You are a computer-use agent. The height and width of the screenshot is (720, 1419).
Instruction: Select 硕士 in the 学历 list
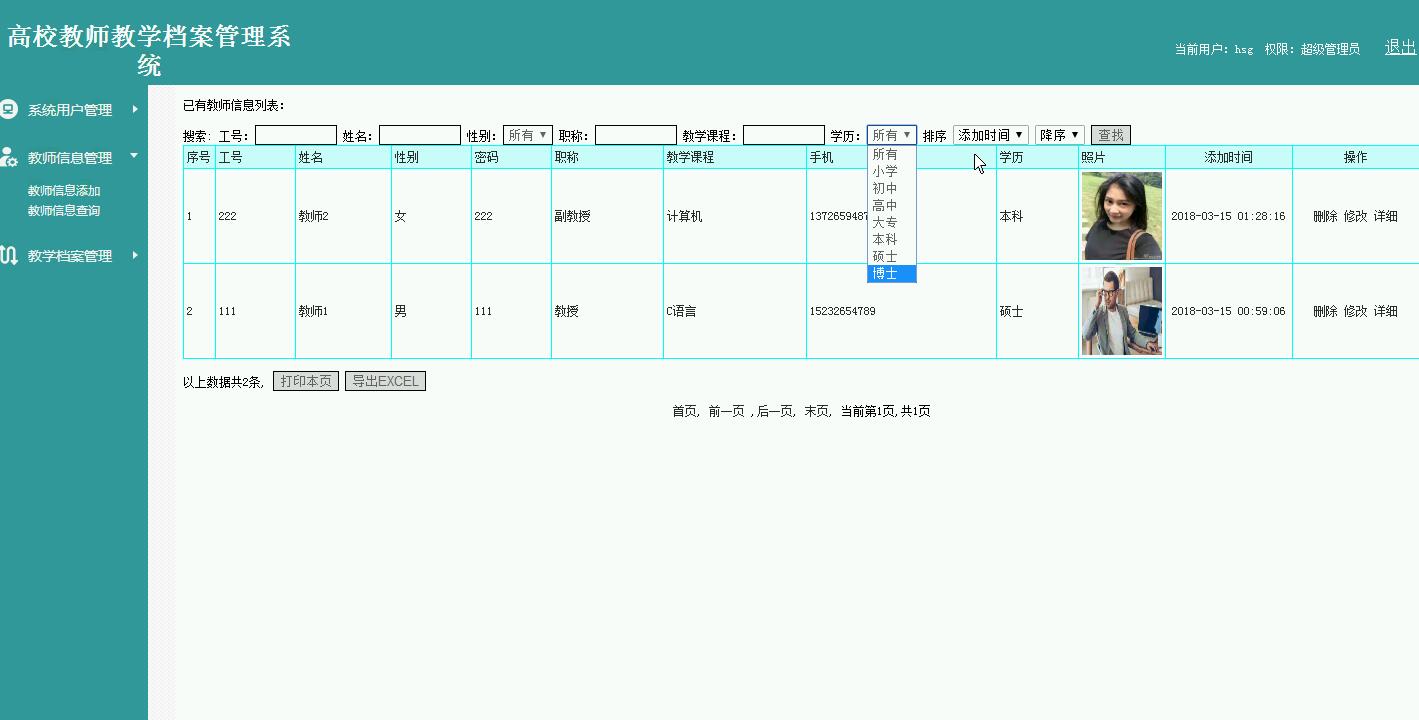pyautogui.click(x=892, y=256)
